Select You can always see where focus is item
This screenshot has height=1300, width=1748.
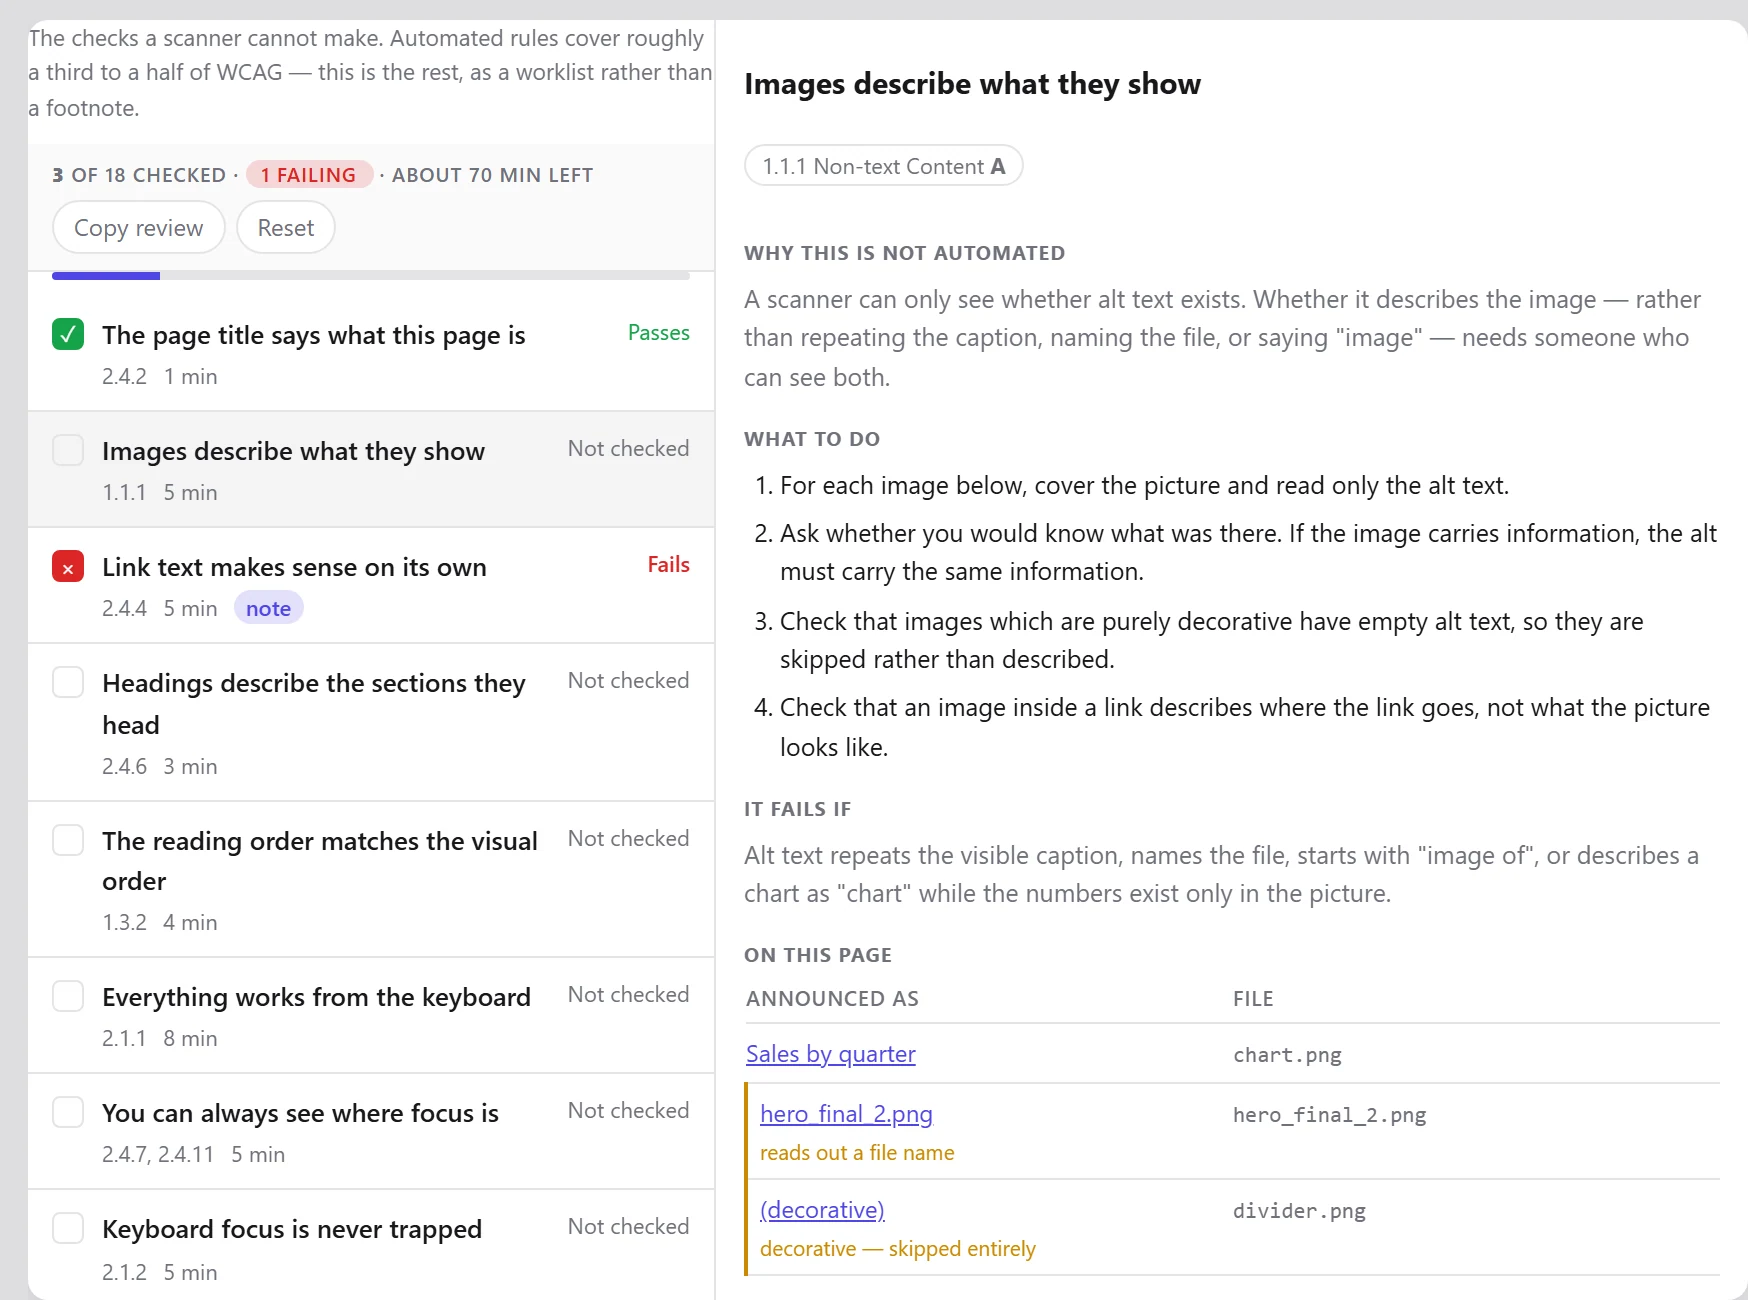click(371, 1132)
